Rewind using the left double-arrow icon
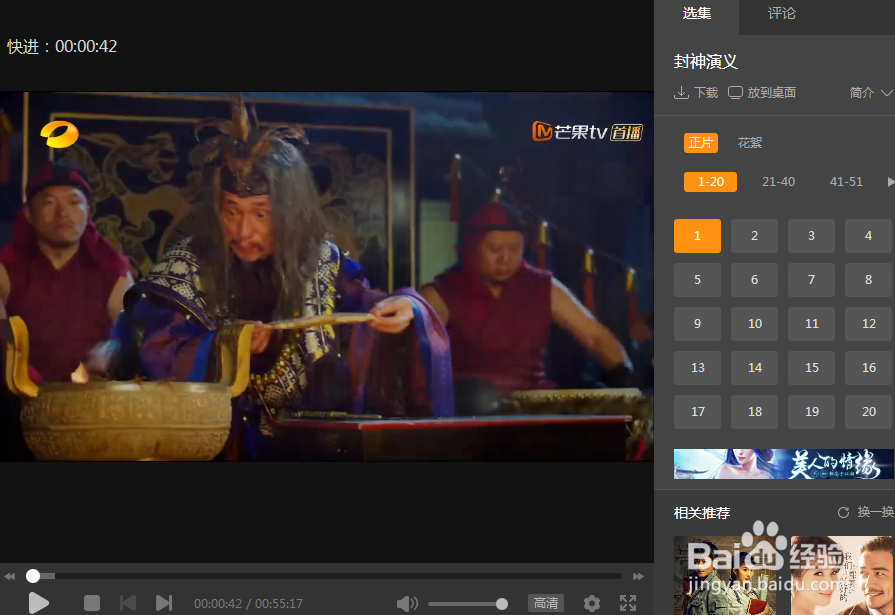 10,576
